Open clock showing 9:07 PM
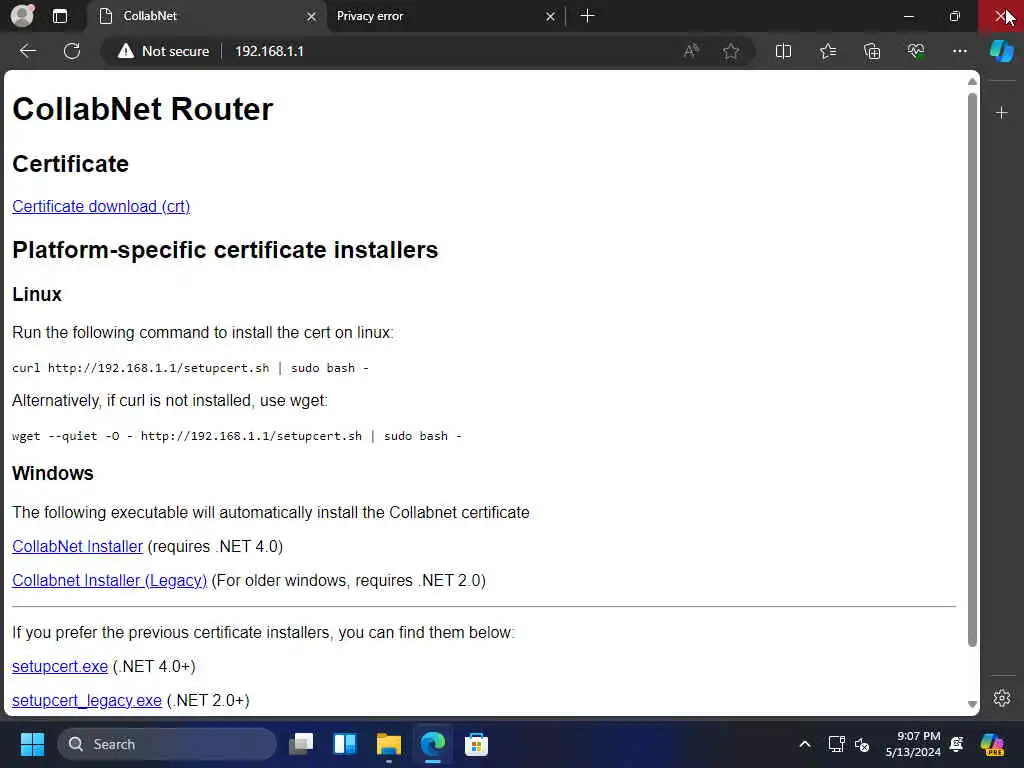 point(913,744)
